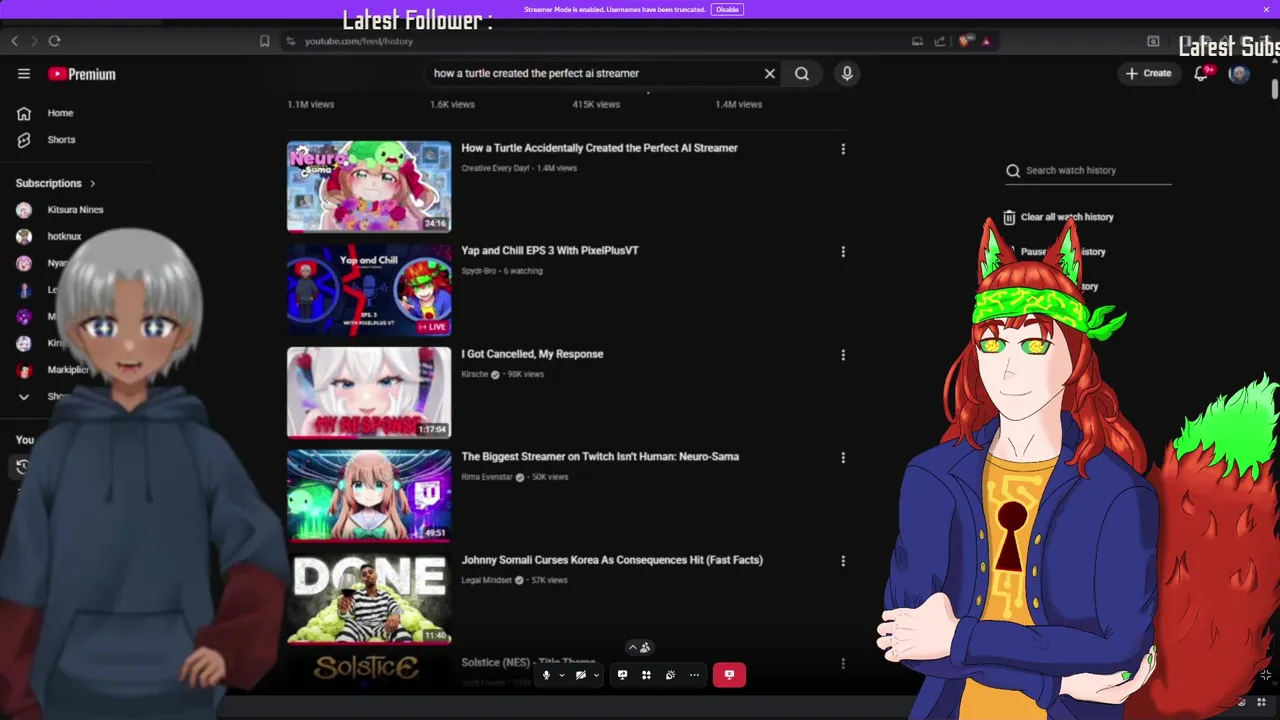This screenshot has height=720, width=1280.
Task: Click the participants icon above call bar
Action: (645, 648)
